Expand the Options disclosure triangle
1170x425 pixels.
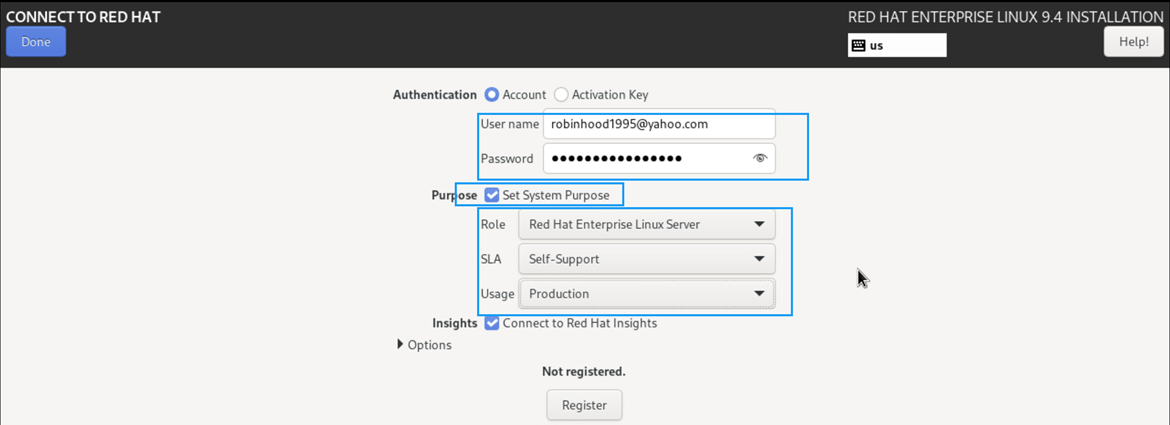[x=401, y=344]
